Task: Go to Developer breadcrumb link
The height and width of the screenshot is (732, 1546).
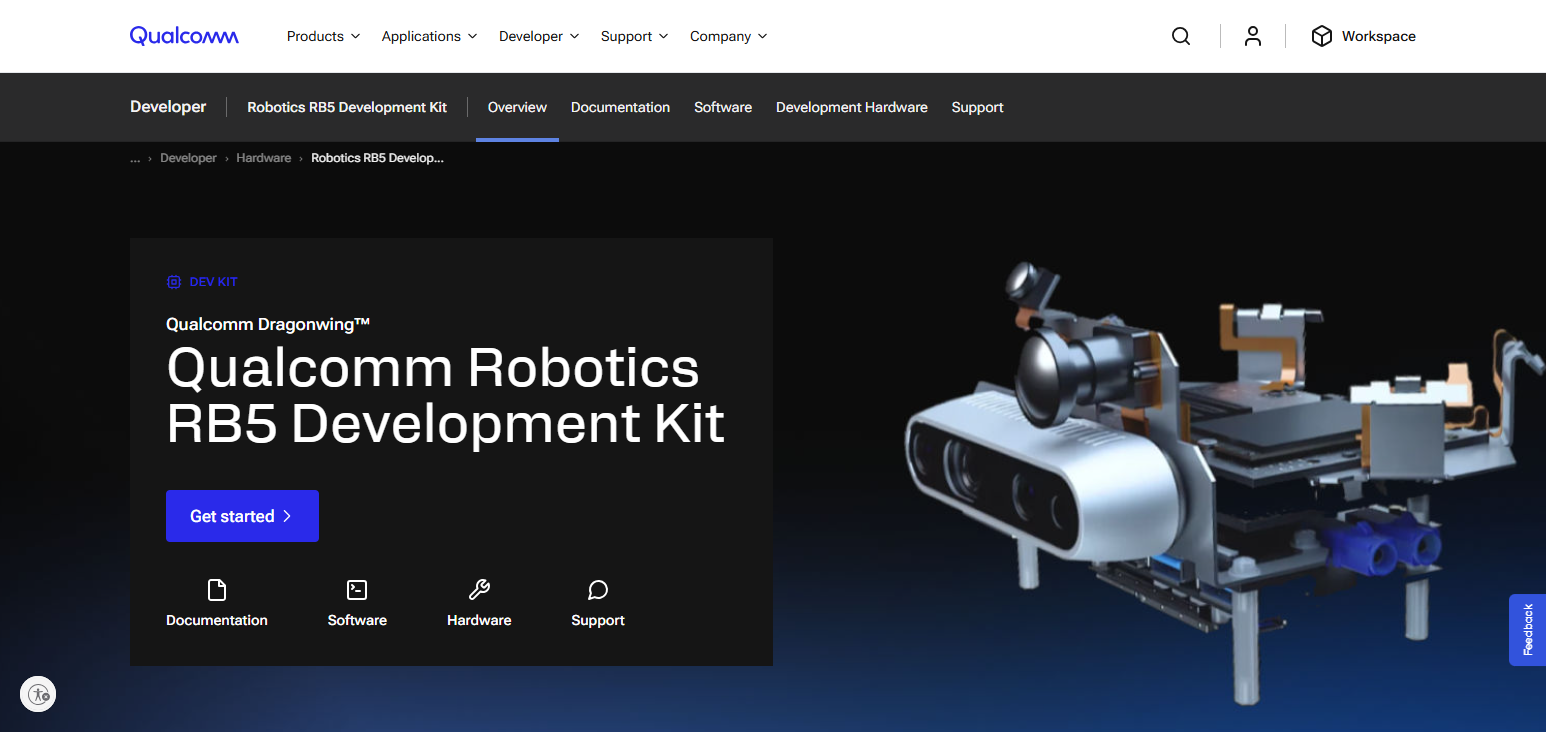Action: coord(188,158)
